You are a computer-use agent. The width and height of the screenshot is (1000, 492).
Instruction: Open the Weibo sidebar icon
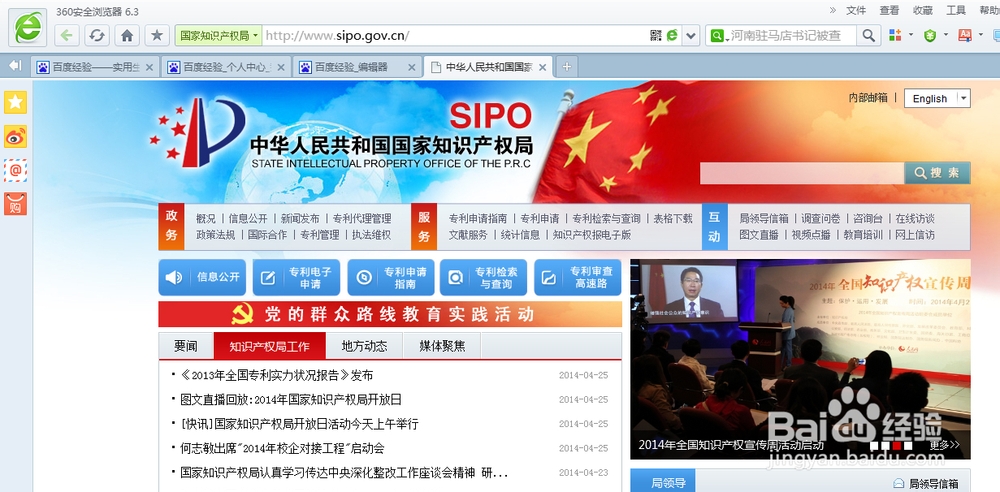click(15, 136)
